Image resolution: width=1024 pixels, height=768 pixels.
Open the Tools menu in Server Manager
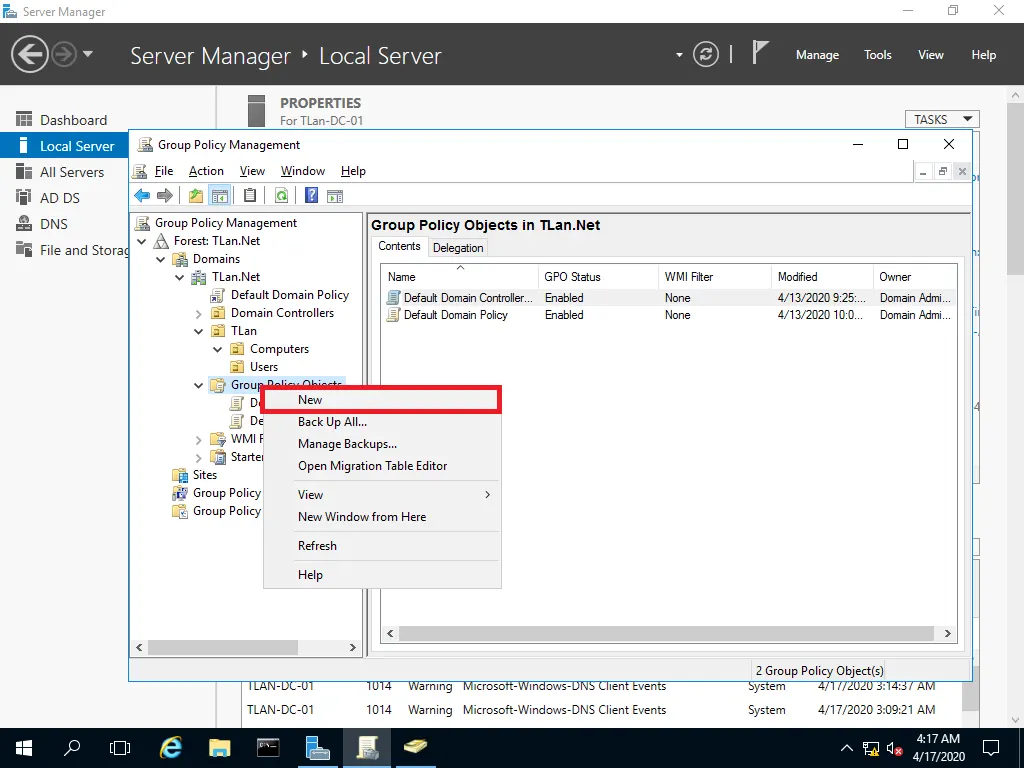(x=878, y=55)
